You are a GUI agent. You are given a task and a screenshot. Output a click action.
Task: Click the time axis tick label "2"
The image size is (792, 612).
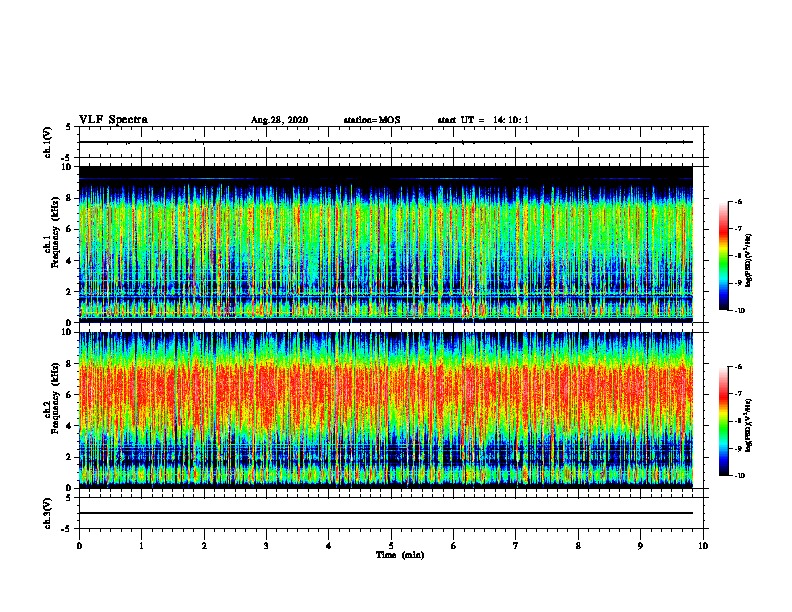tap(204, 546)
